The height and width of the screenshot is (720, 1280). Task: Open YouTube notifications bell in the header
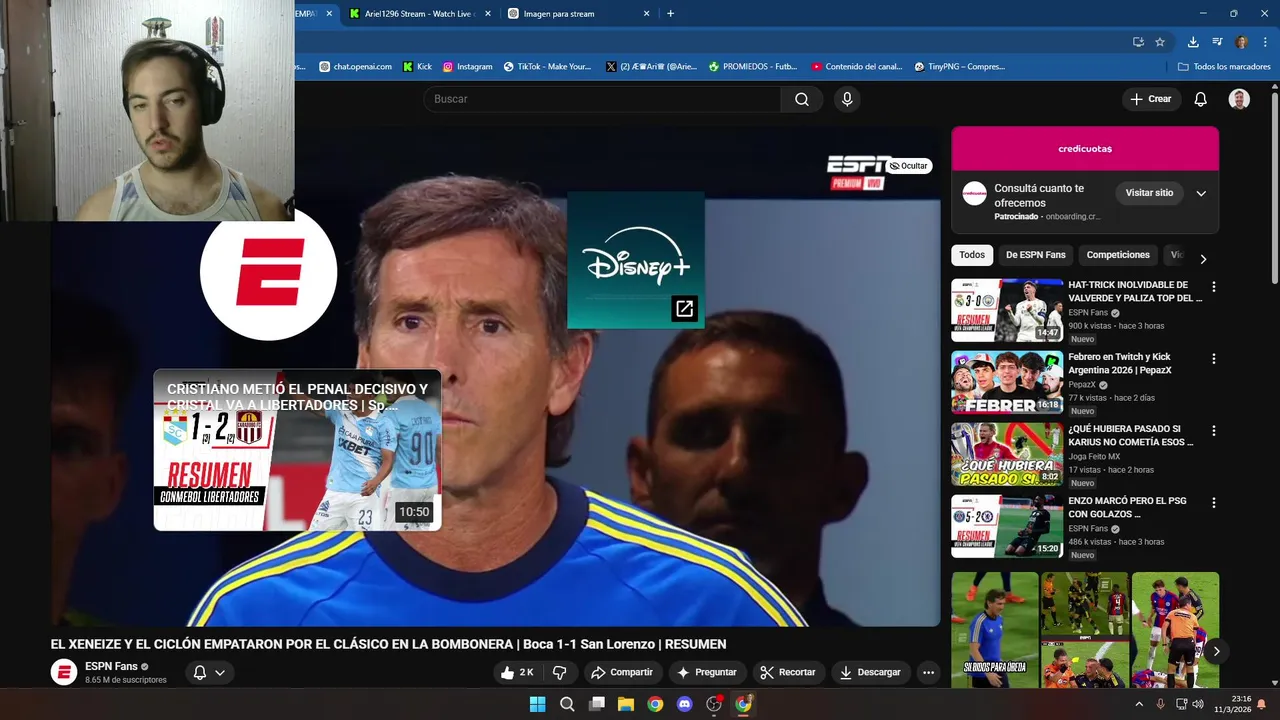1201,99
